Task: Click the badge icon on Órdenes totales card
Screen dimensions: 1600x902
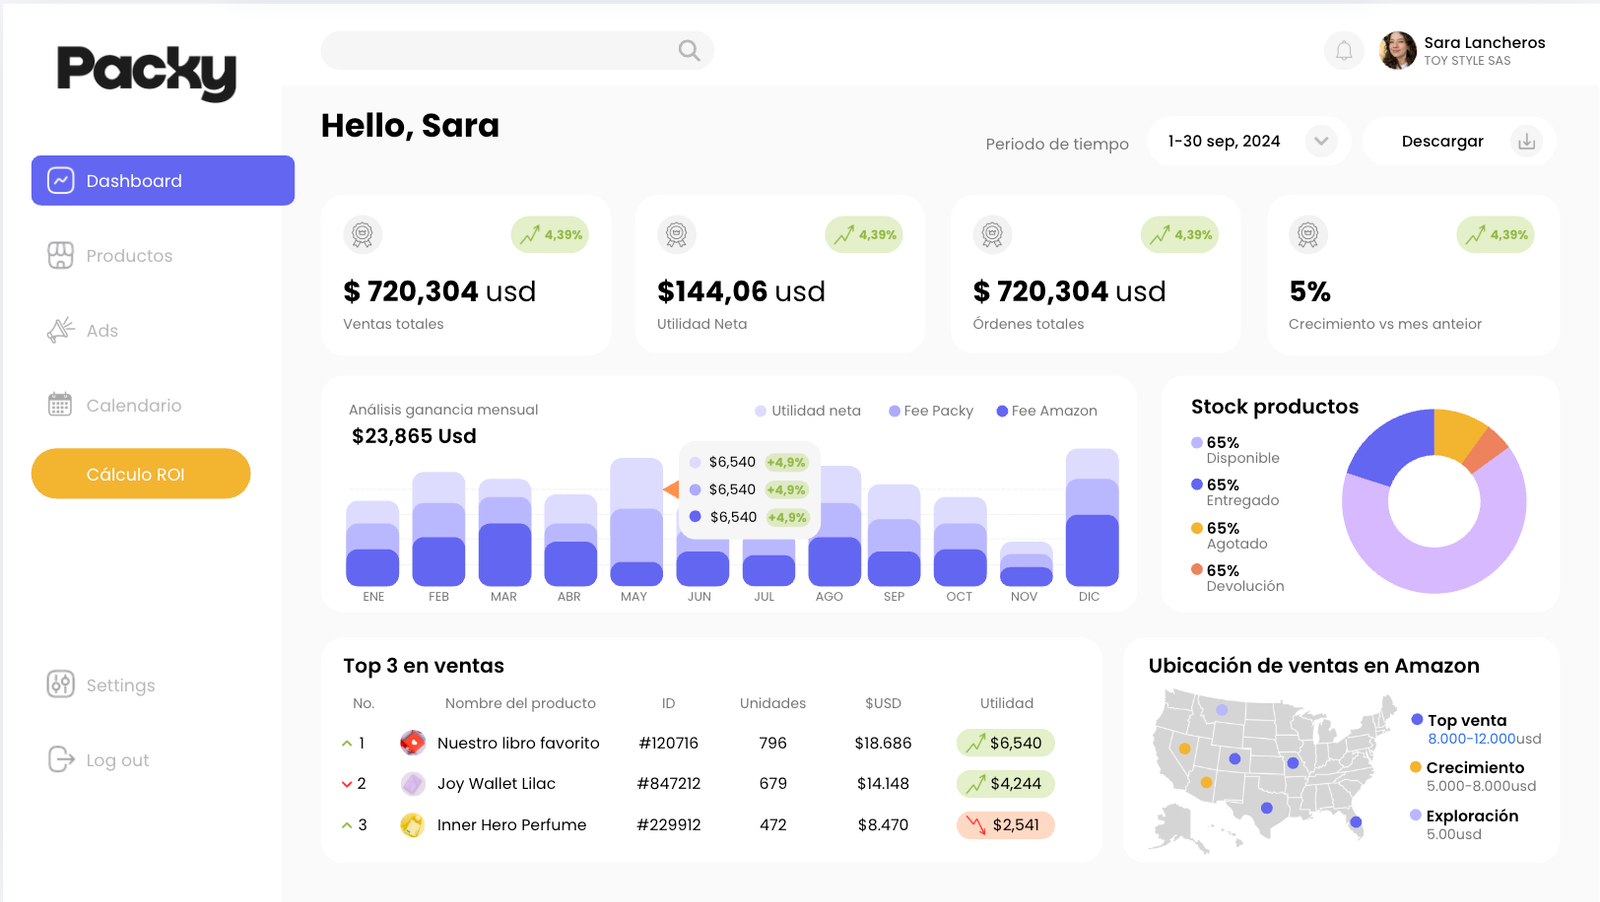Action: [992, 235]
